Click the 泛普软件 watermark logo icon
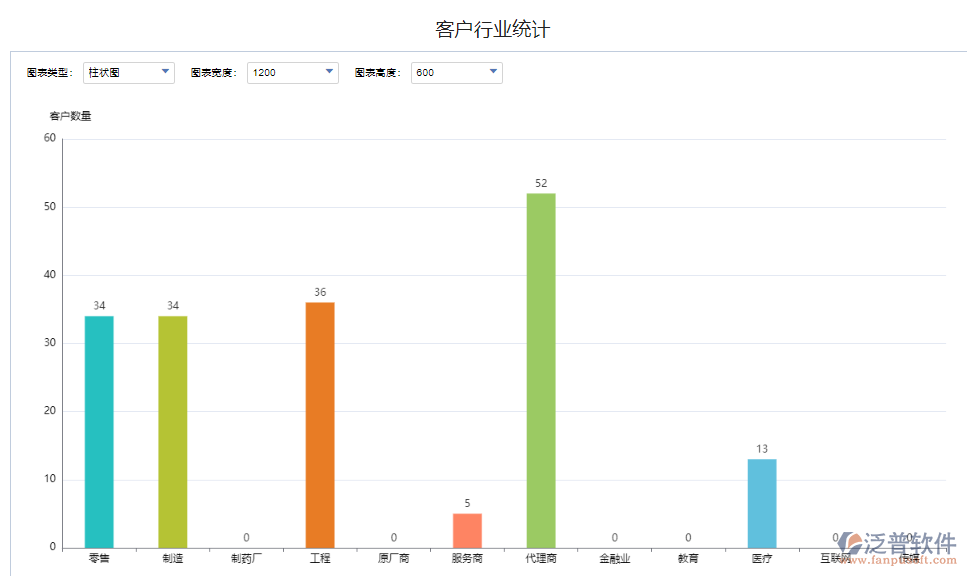The height and width of the screenshot is (576, 967). pyautogui.click(x=852, y=543)
